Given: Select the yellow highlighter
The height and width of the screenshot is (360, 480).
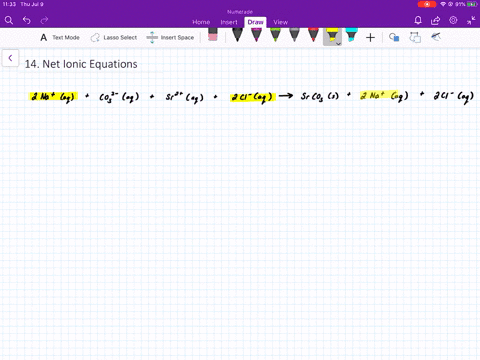Looking at the screenshot, I should pos(332,35).
